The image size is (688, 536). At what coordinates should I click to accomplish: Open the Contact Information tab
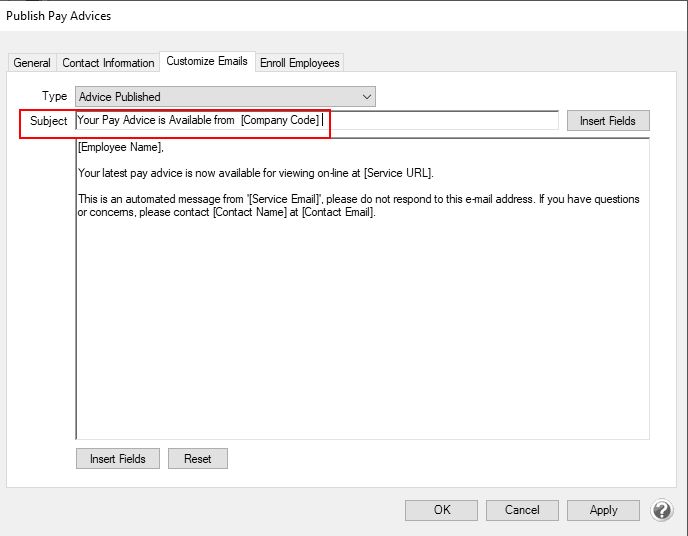(x=108, y=63)
